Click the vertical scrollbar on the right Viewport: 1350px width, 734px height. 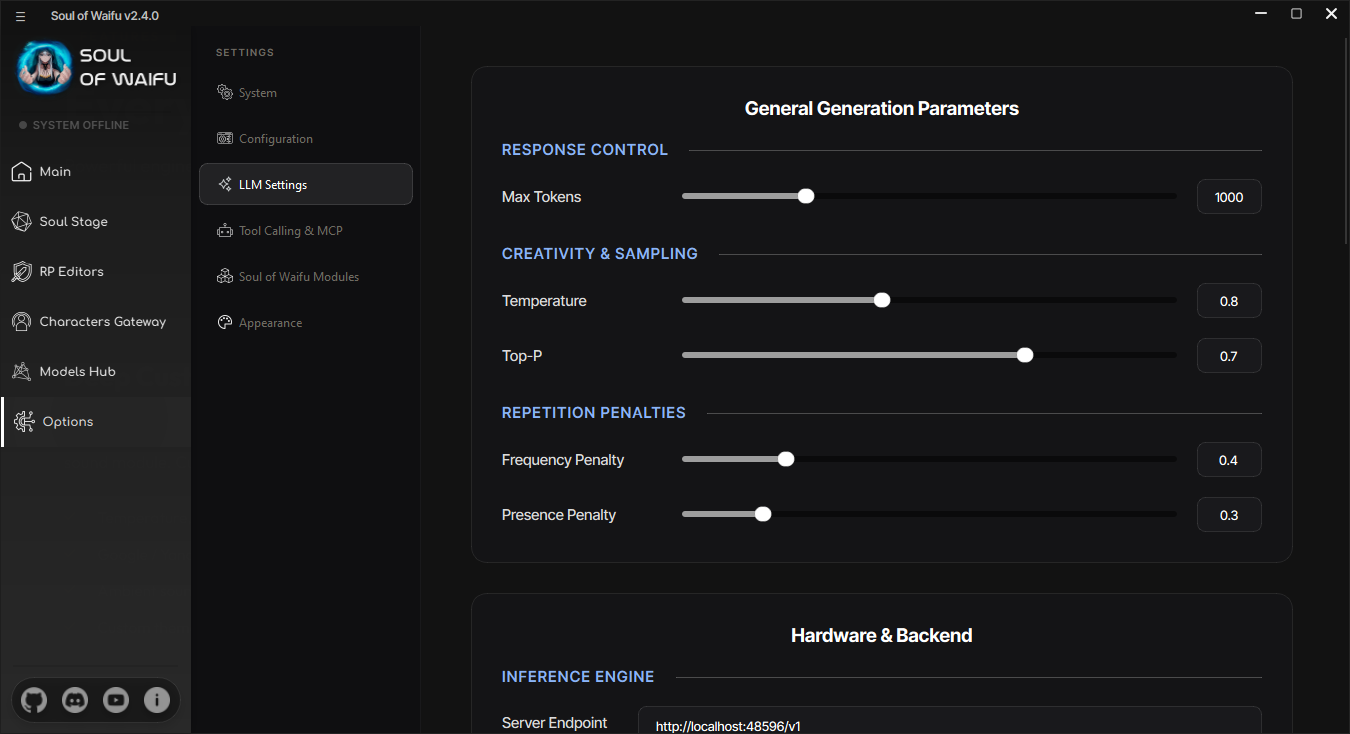[1345, 140]
